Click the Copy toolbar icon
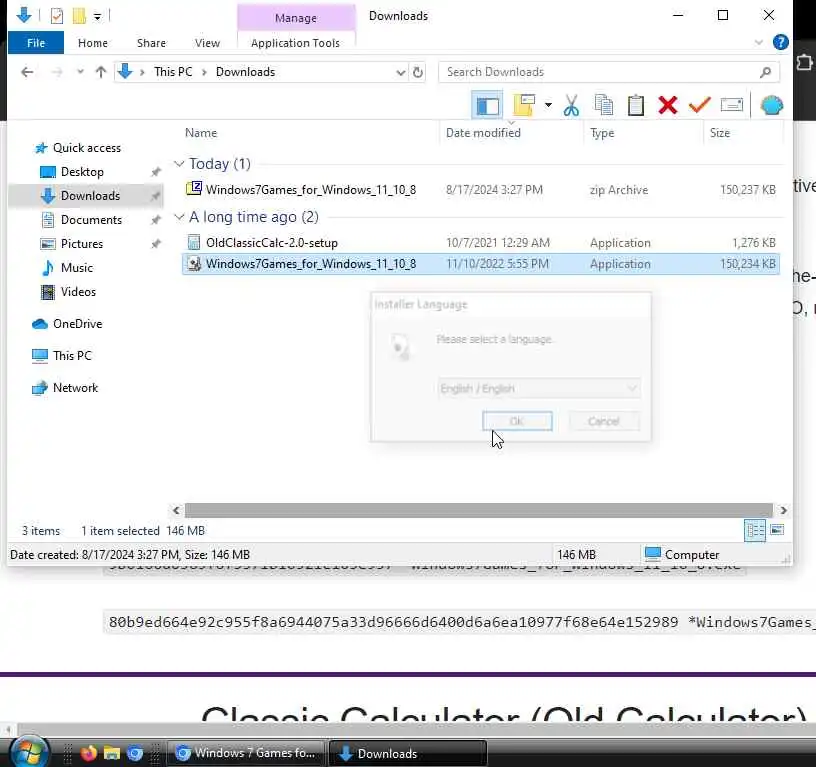The image size is (816, 767). (x=604, y=105)
